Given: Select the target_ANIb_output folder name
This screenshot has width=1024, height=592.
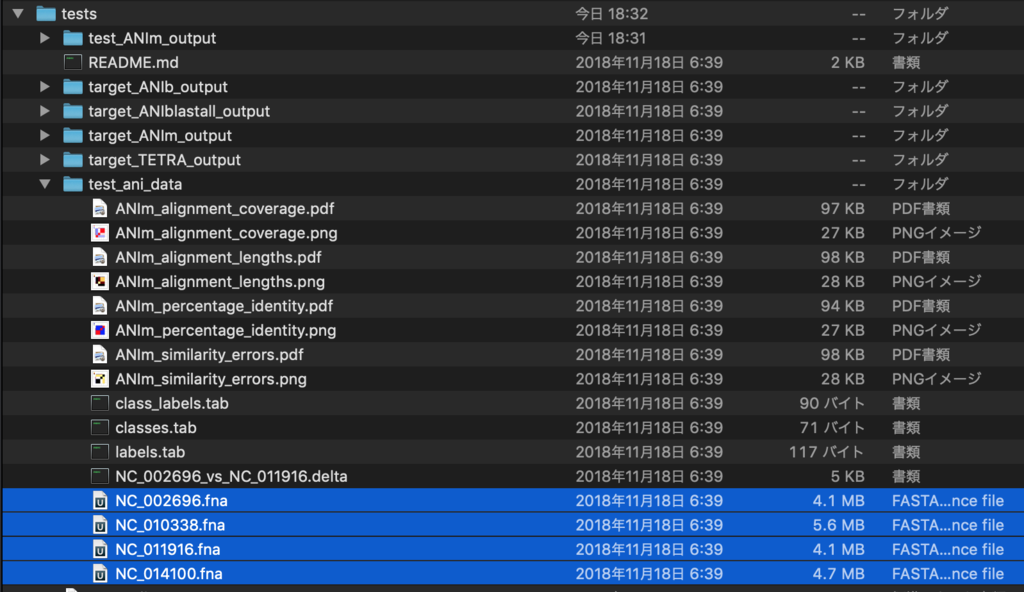Looking at the screenshot, I should tap(158, 87).
